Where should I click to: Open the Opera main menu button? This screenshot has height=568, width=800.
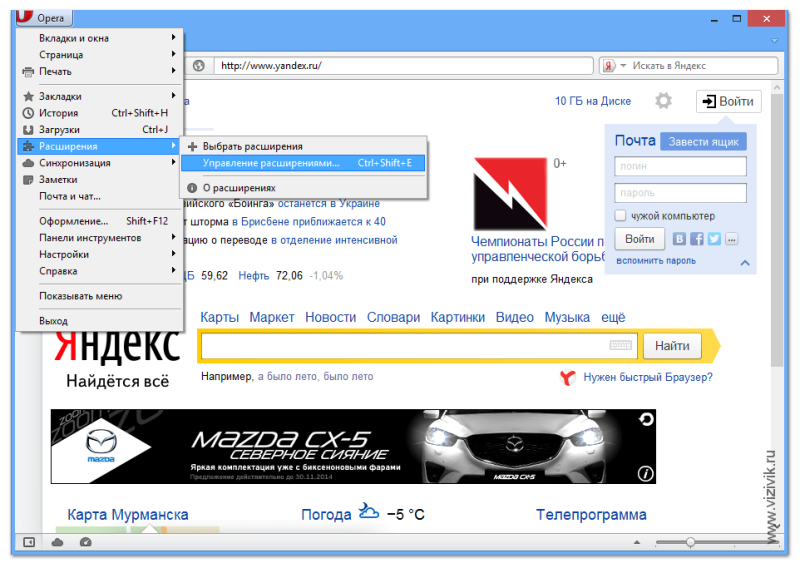click(x=44, y=18)
